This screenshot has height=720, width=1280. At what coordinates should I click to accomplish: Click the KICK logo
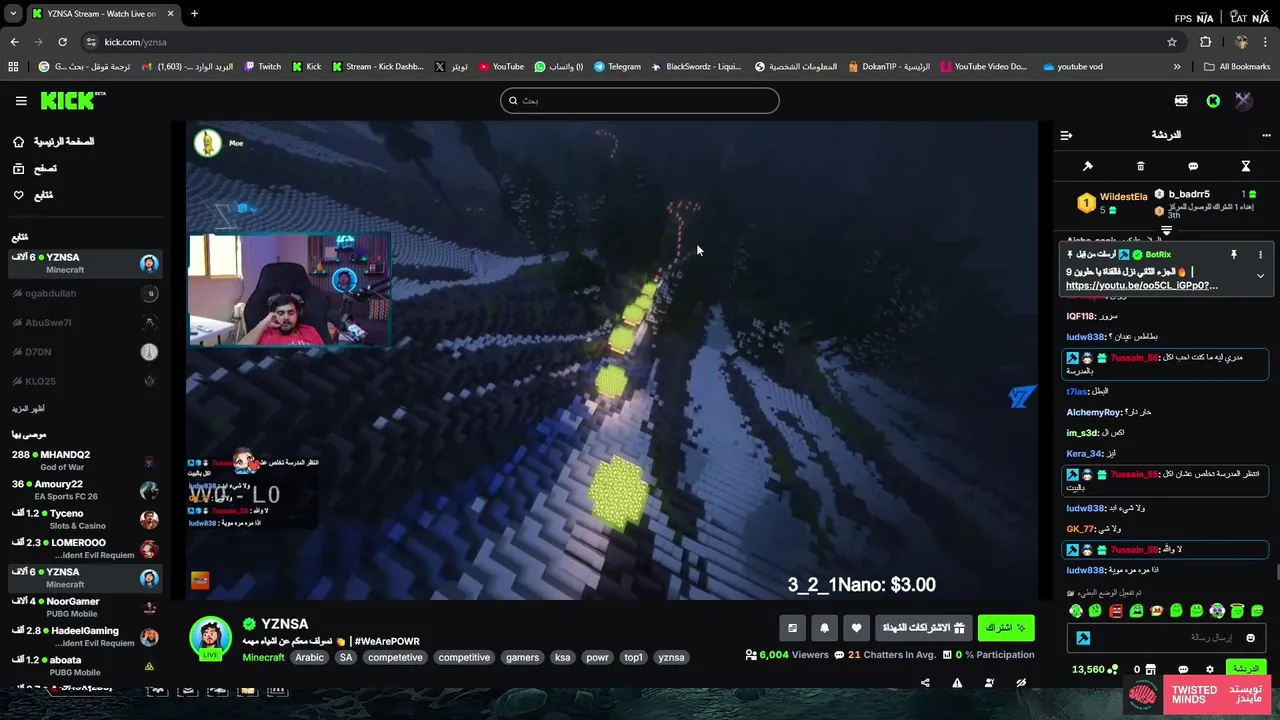pyautogui.click(x=72, y=100)
